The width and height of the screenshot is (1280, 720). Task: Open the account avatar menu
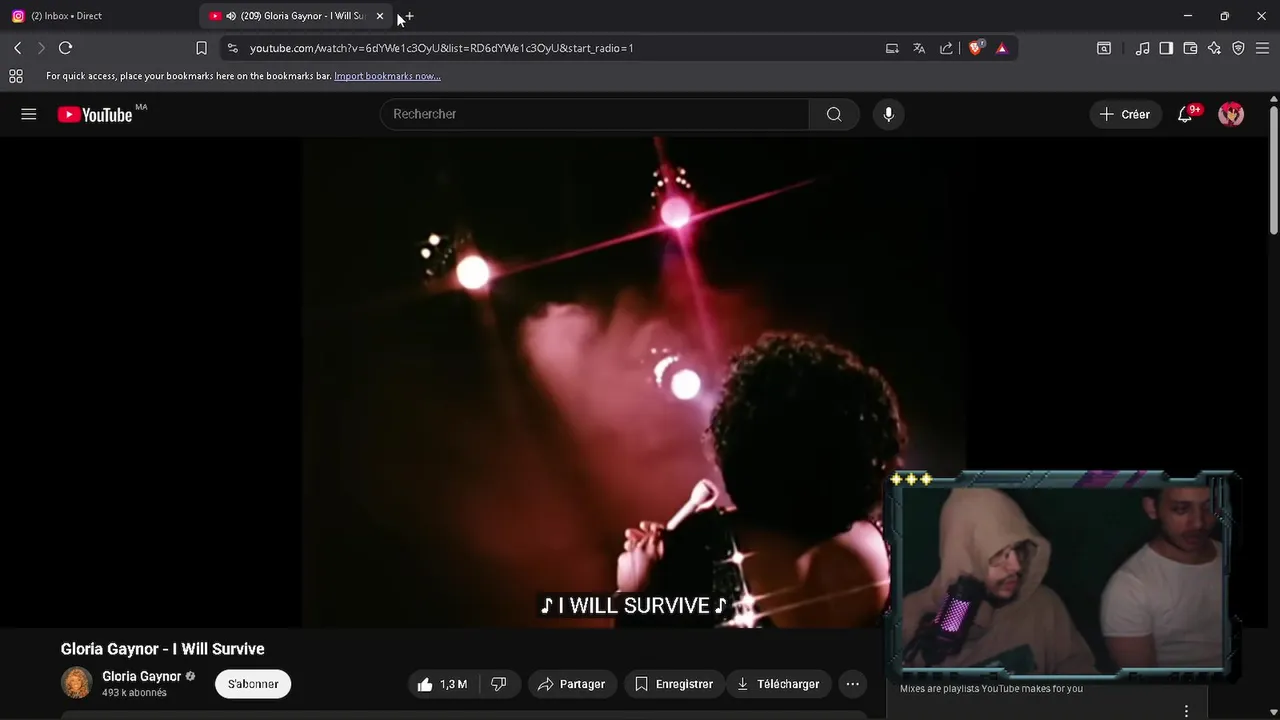[x=1231, y=114]
